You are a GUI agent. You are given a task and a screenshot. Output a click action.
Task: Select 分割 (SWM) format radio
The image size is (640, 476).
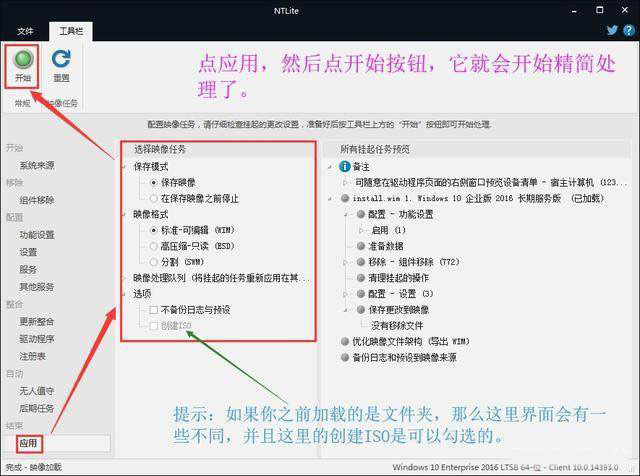(153, 262)
